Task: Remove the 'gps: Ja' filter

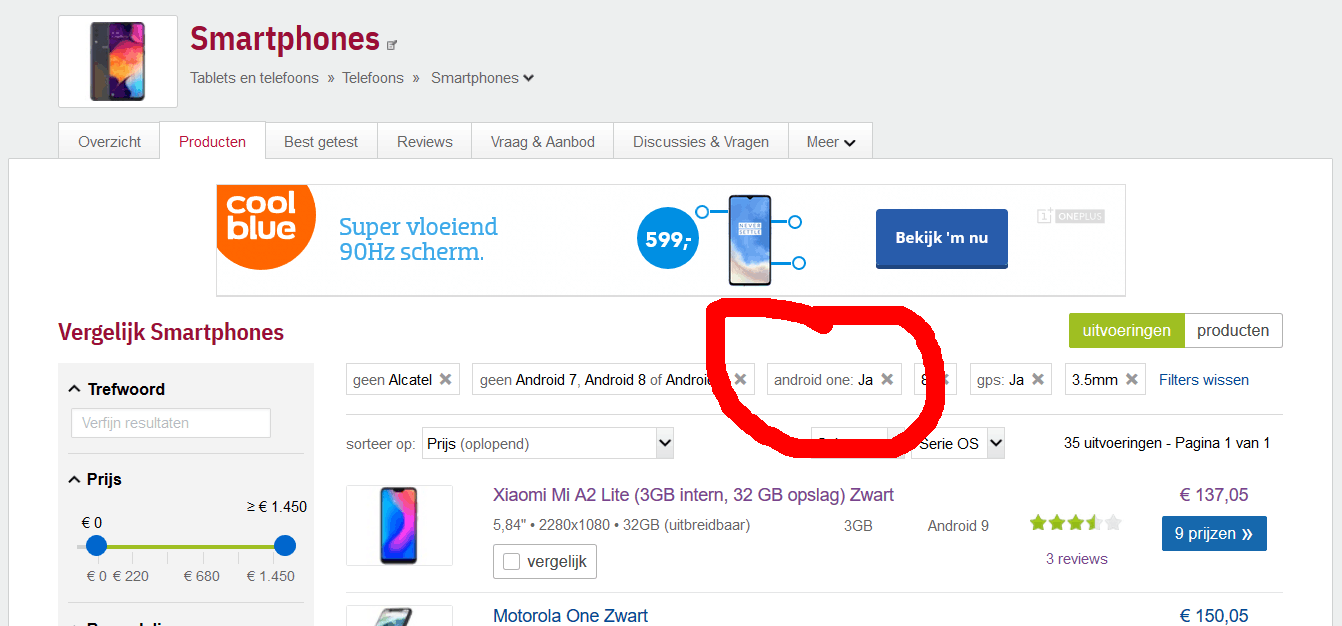Action: point(1038,379)
